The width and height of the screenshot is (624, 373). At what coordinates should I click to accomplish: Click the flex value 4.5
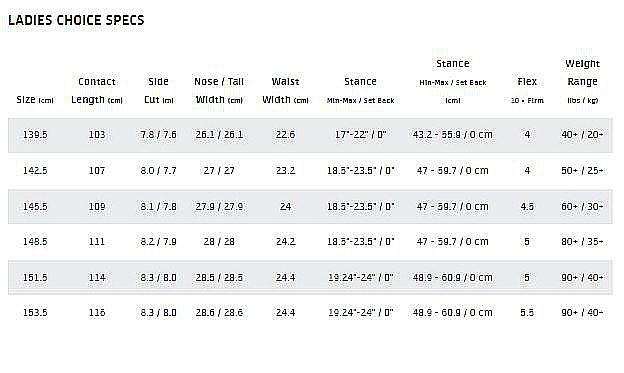(x=527, y=207)
